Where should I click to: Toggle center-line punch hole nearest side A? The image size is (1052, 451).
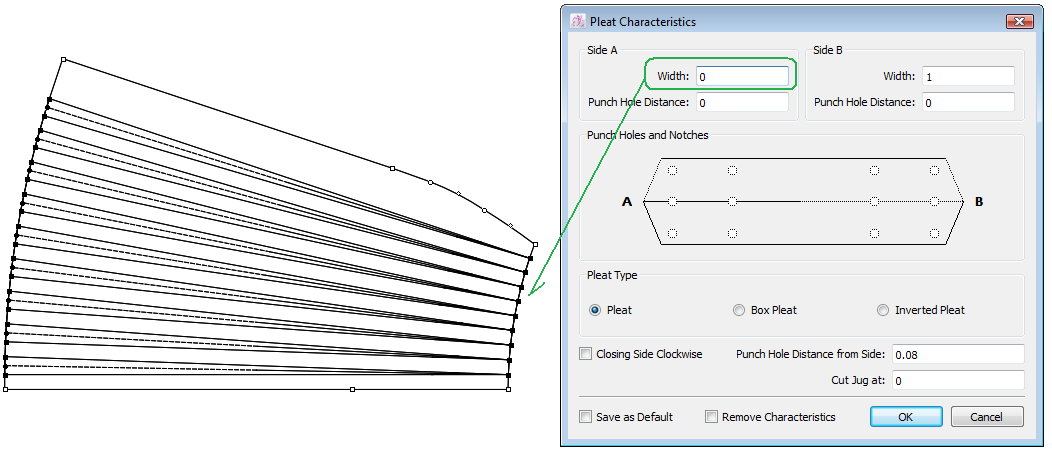point(673,202)
